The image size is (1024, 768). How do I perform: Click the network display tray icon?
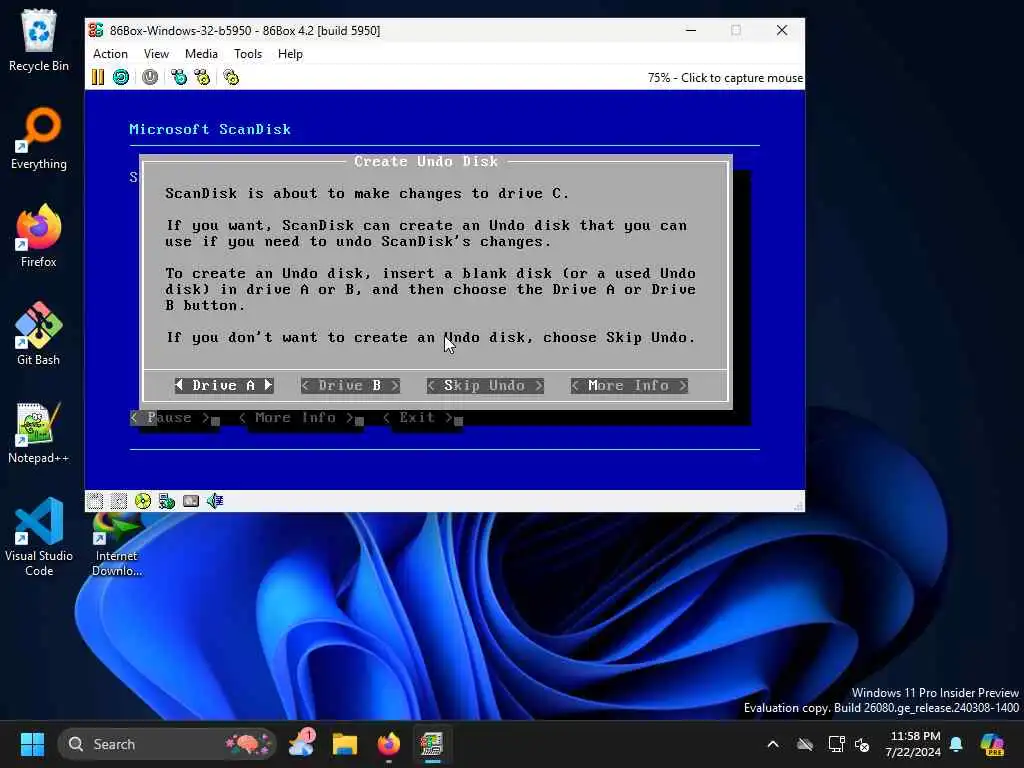836,744
